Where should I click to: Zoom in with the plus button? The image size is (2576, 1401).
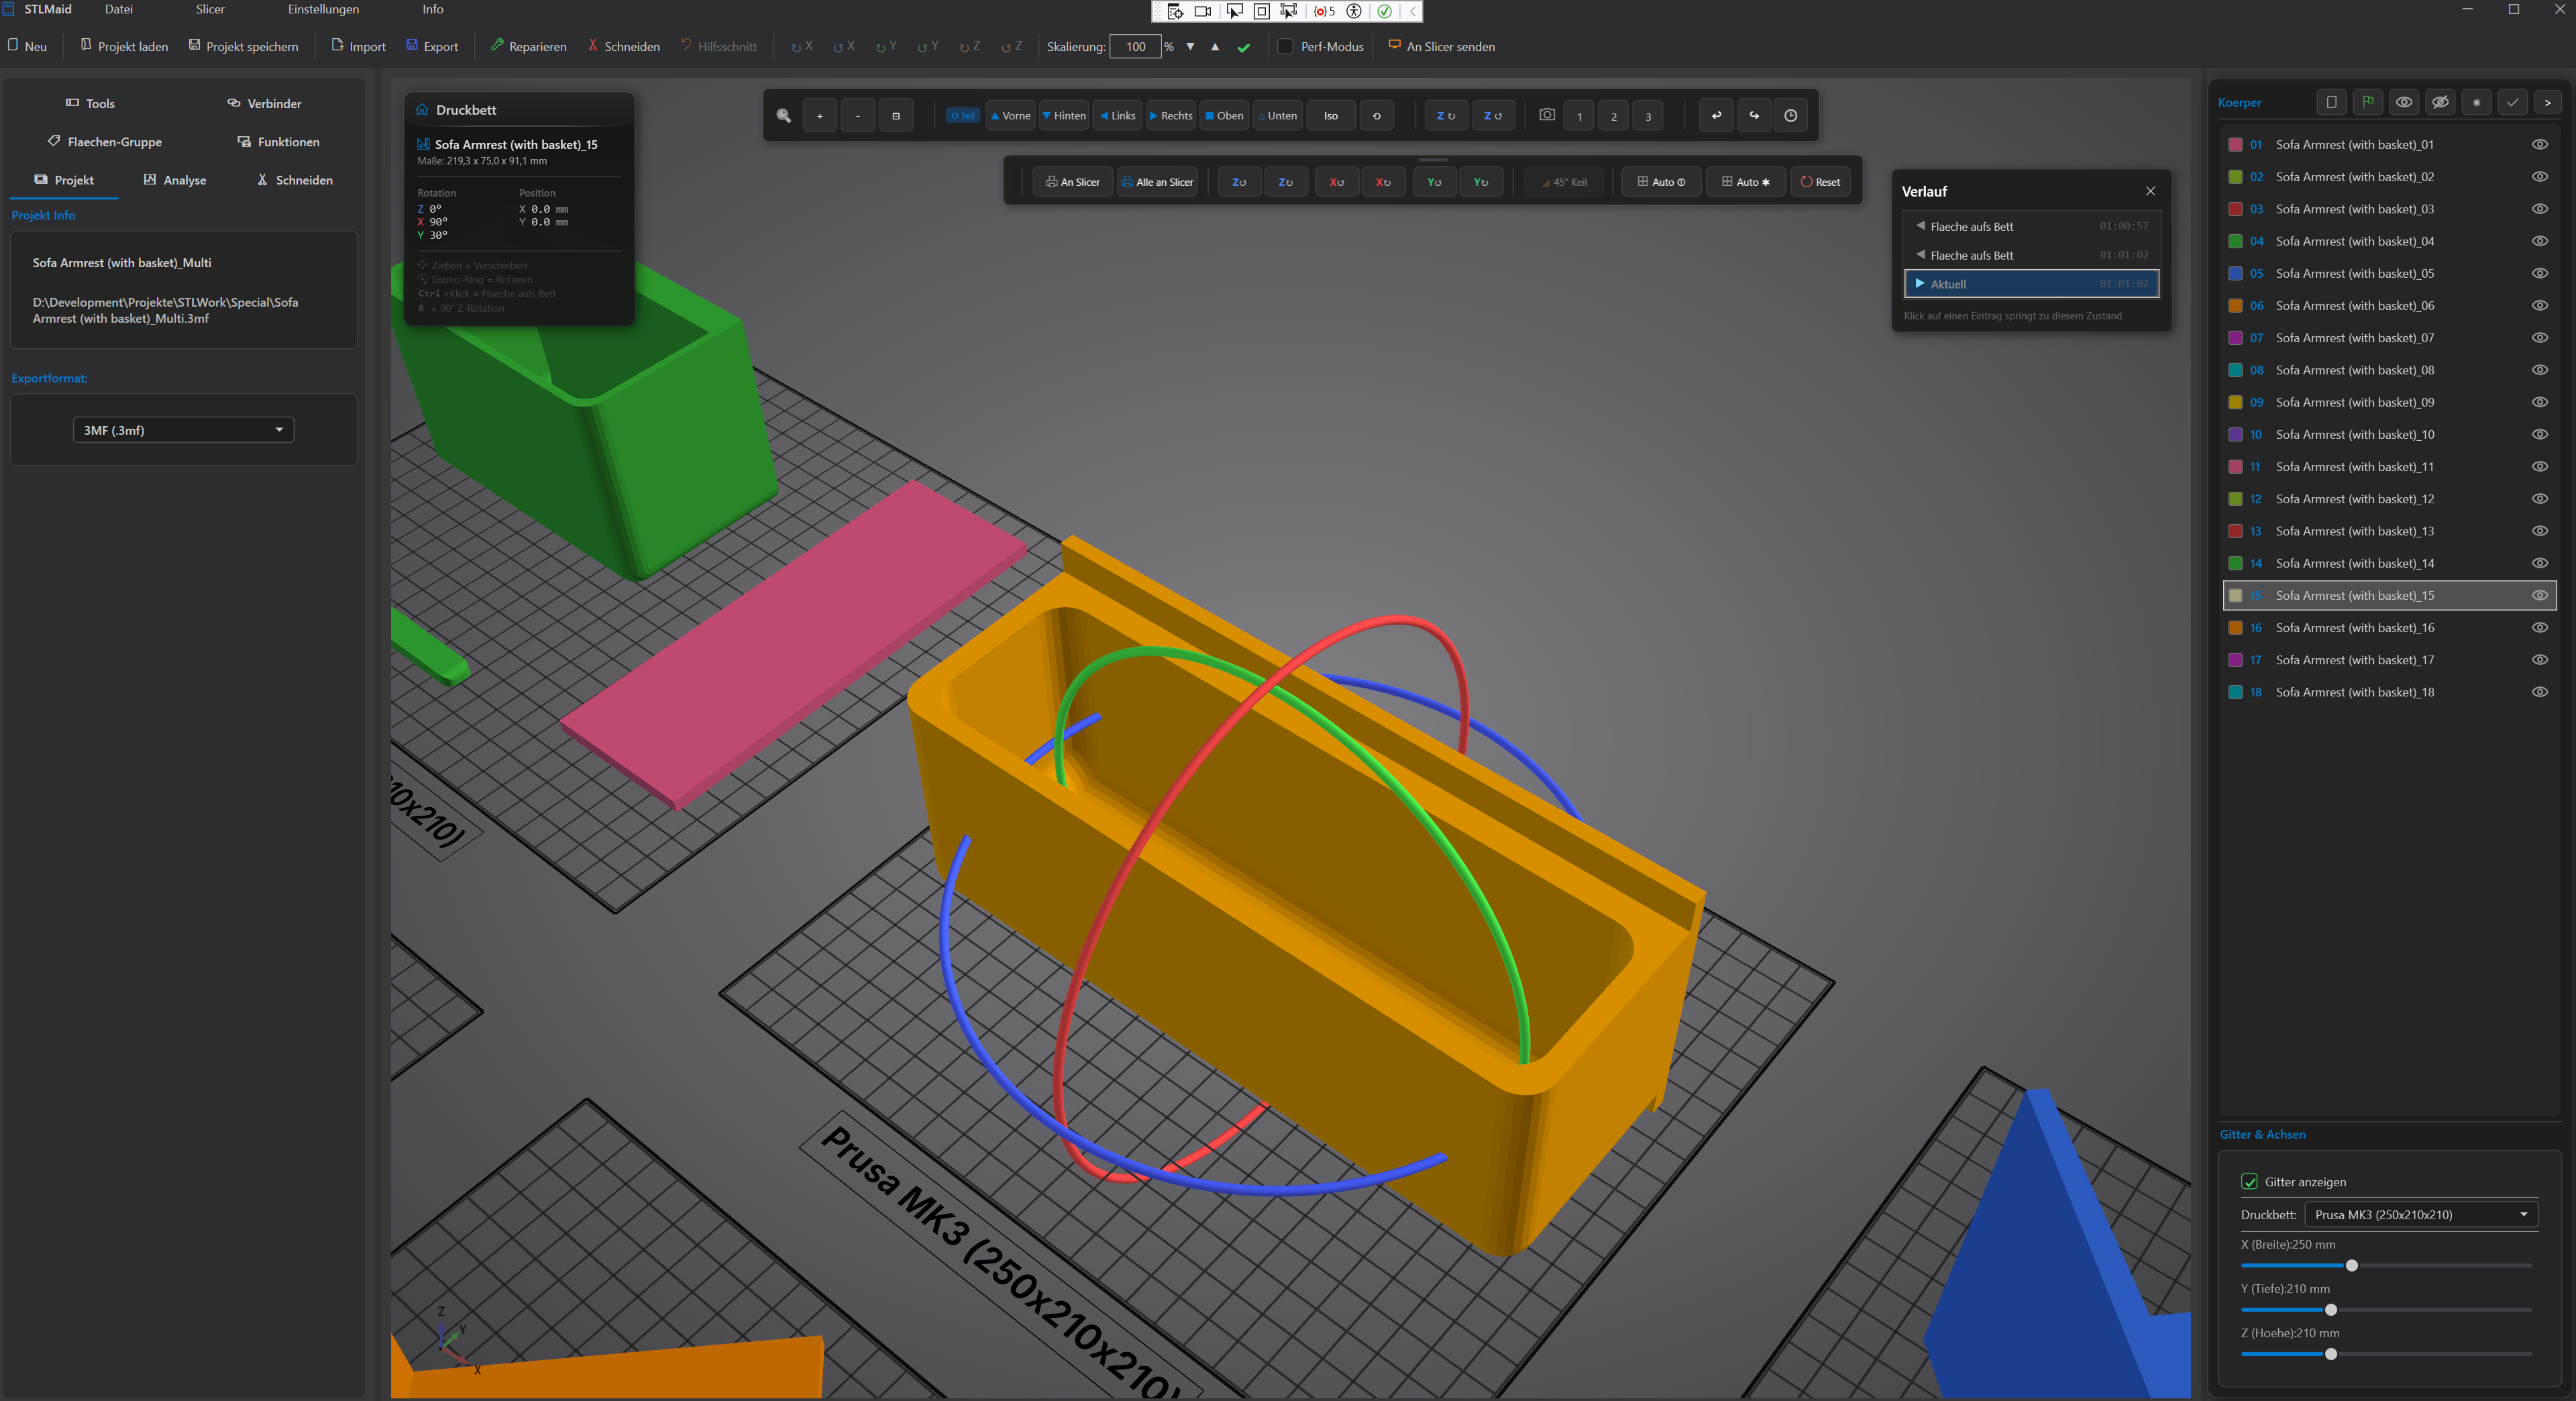[819, 116]
